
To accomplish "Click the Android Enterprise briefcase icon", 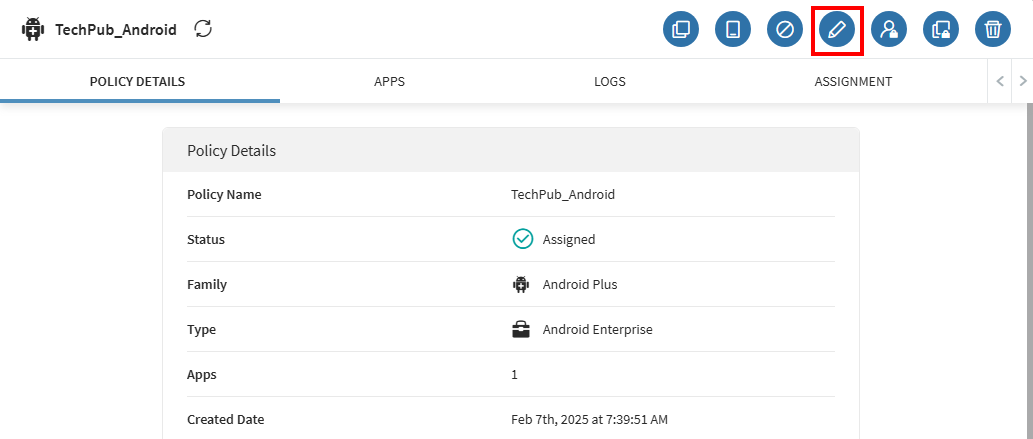I will tap(521, 329).
